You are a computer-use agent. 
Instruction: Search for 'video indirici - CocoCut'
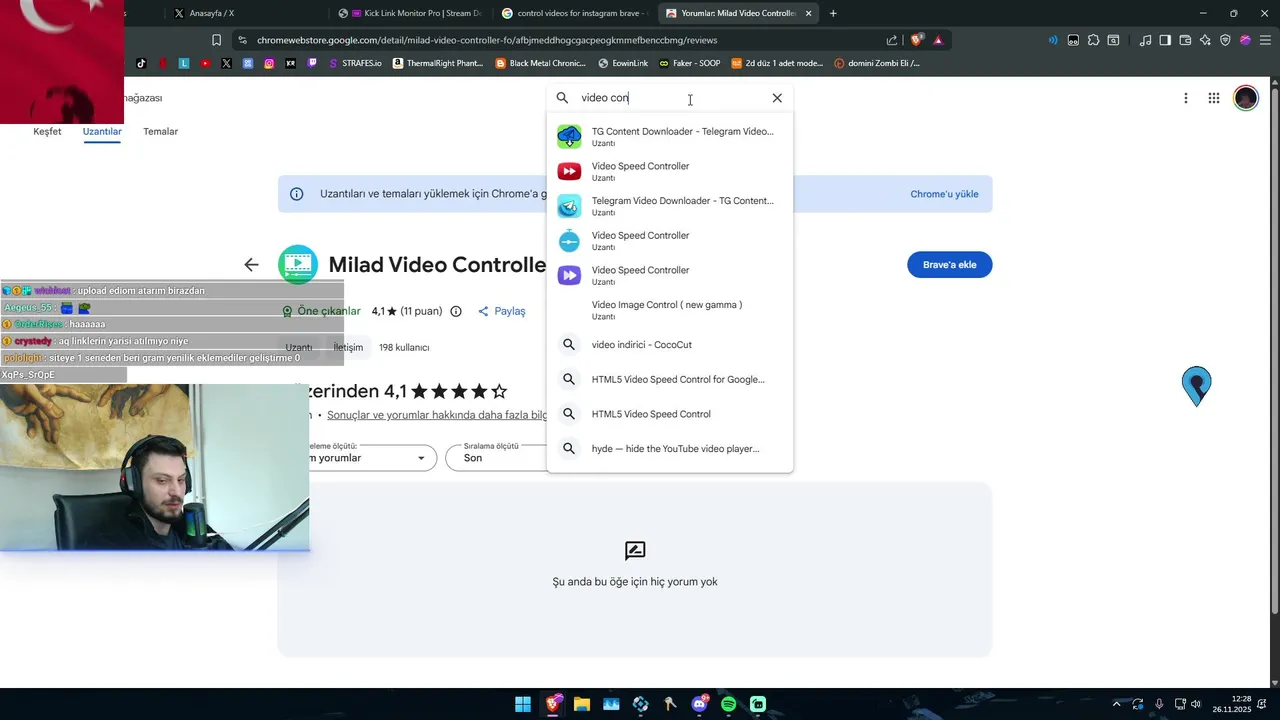pyautogui.click(x=670, y=345)
